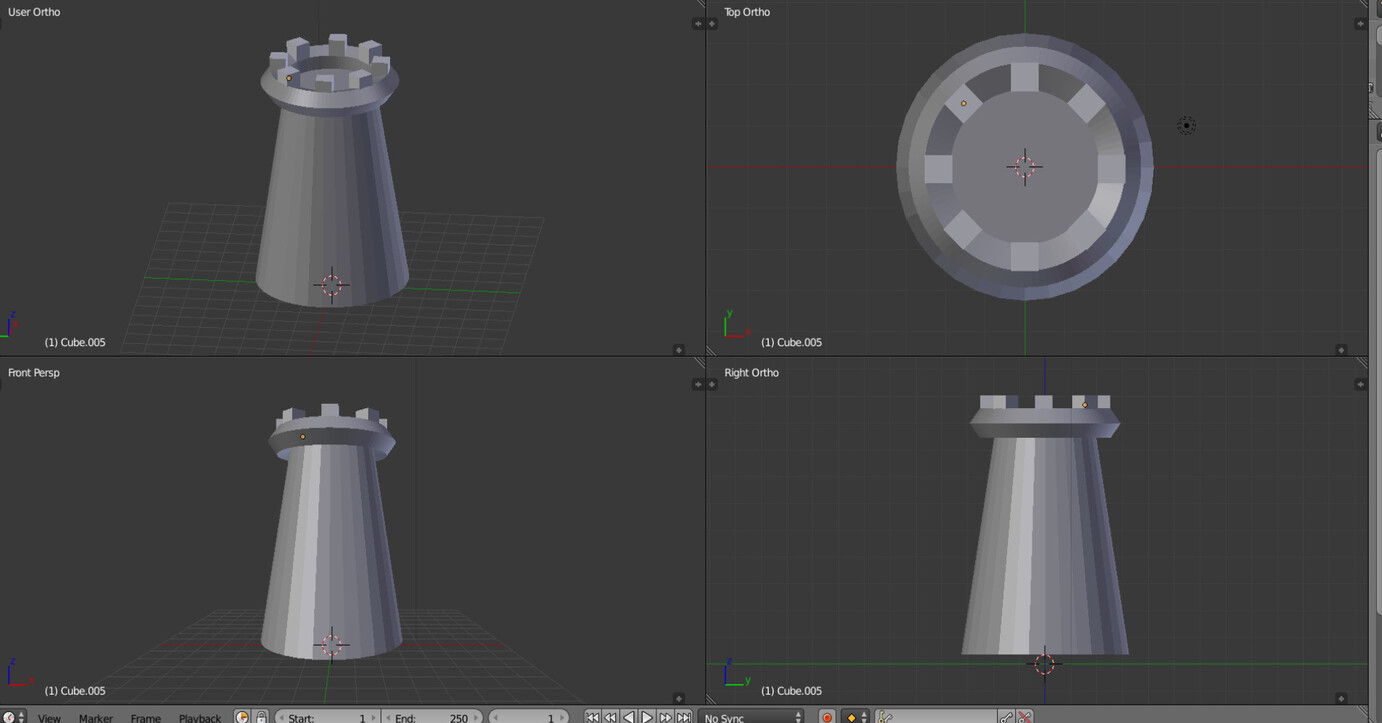1382x723 pixels.
Task: Jump to the first frame
Action: (593, 716)
